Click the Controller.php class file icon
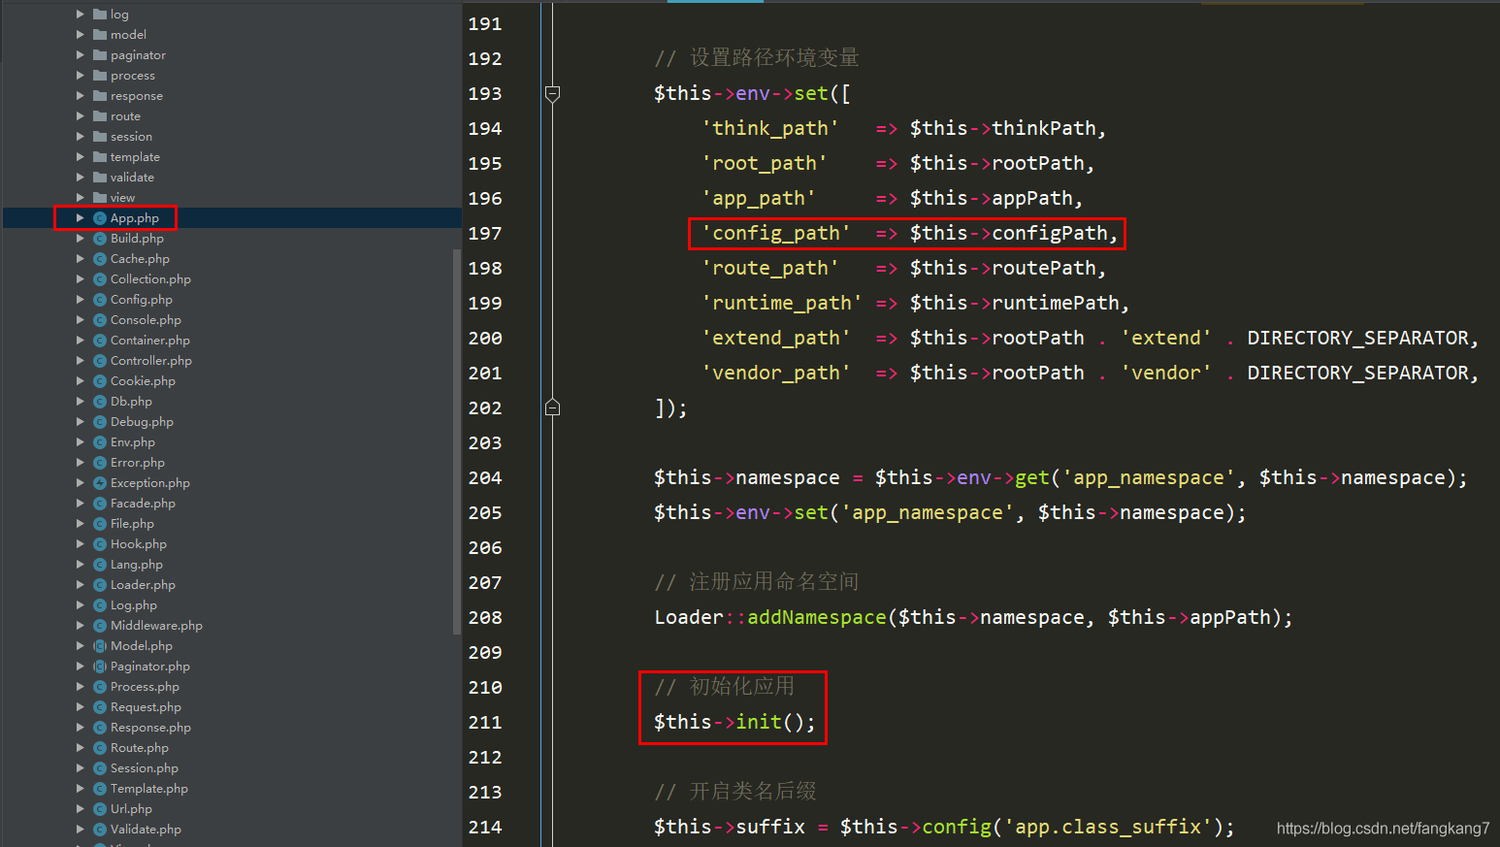Screen dimensions: 1500x847 [x=100, y=361]
